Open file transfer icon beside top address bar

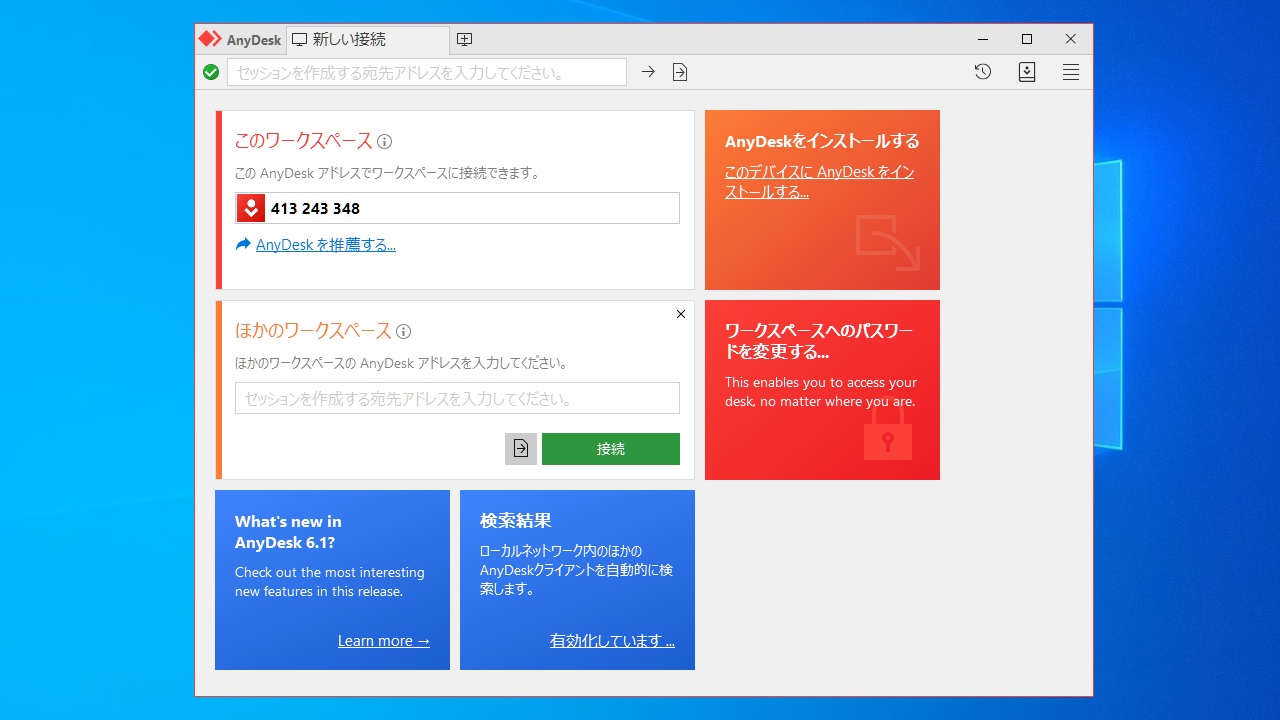(680, 72)
